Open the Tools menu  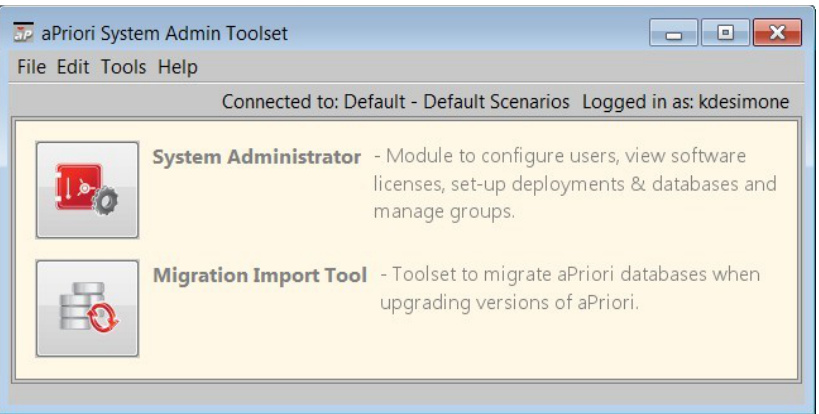(123, 67)
